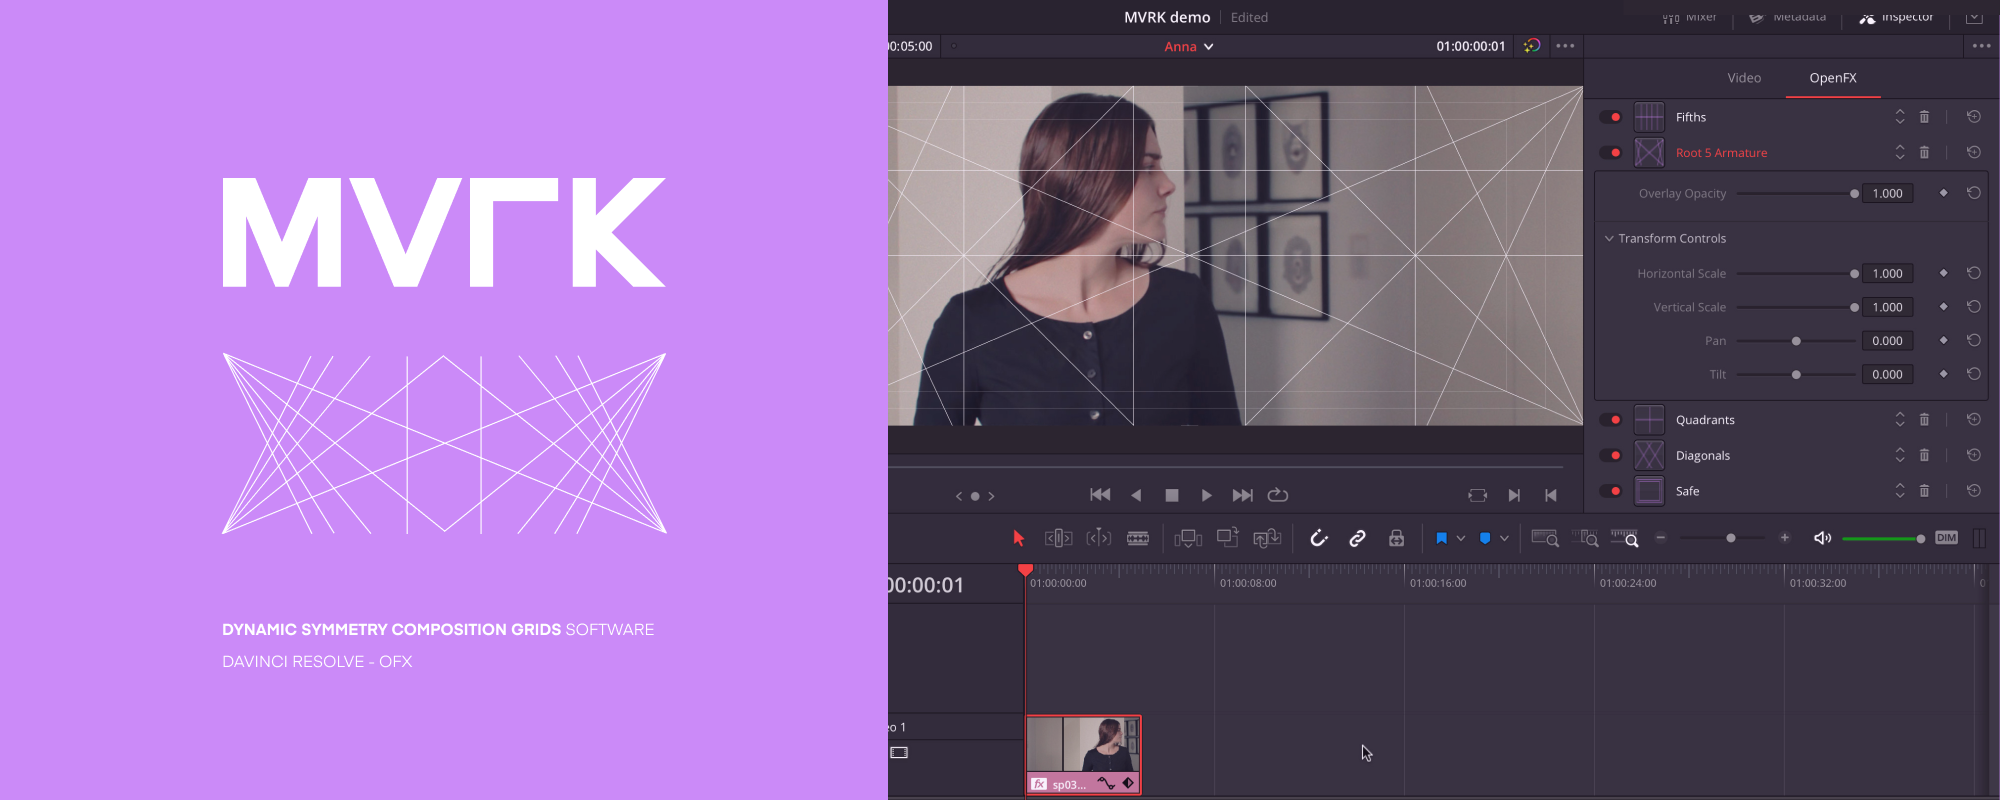
Task: Jump to first frame in viewer
Action: coord(1100,495)
